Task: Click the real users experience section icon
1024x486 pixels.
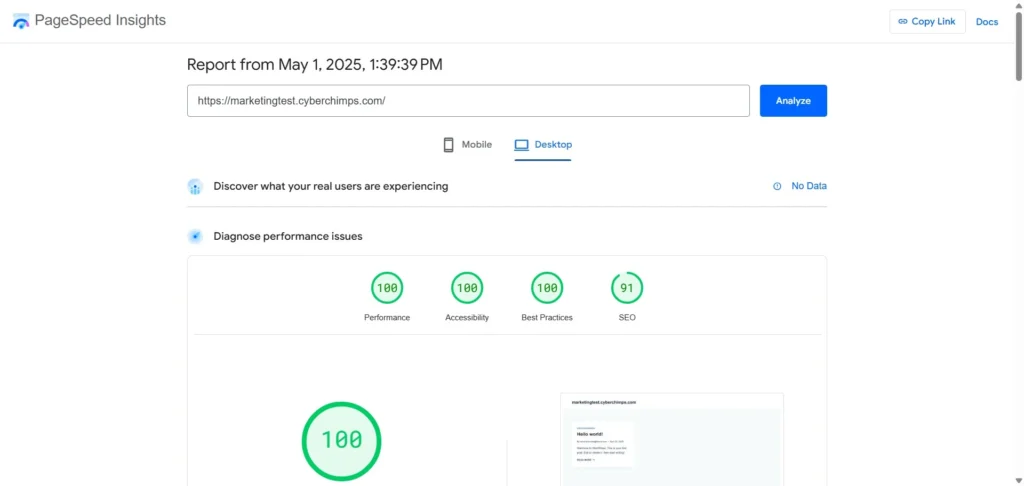Action: (x=195, y=187)
